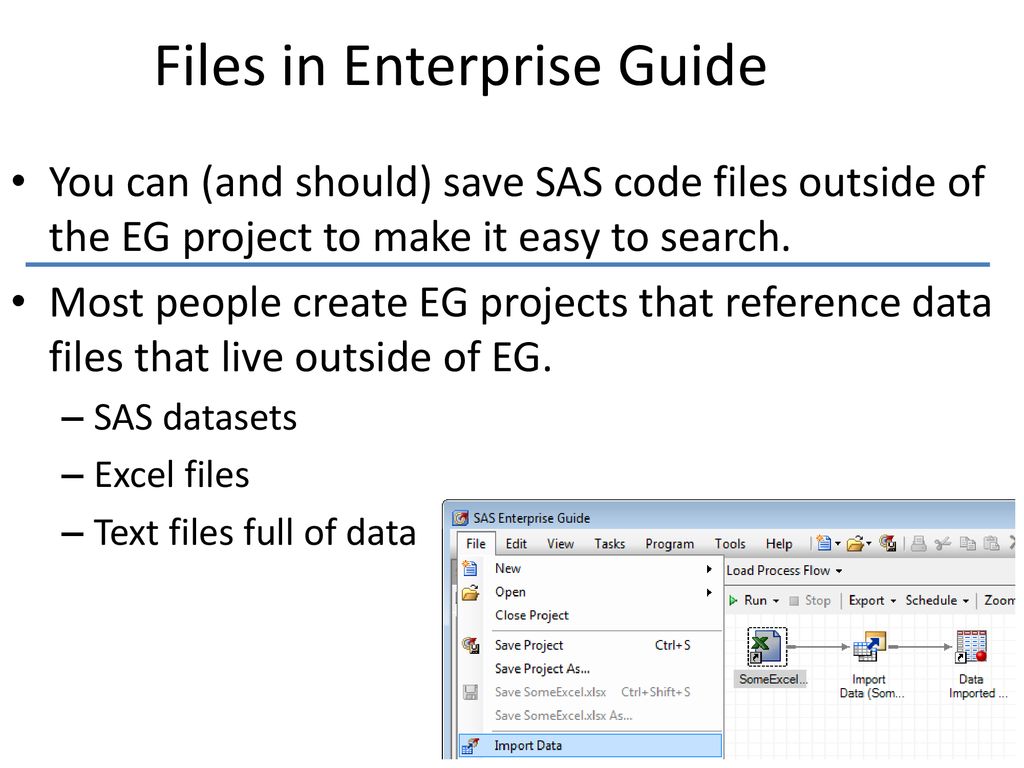Screen dimensions: 1024x768
Task: Click the Excel files bullet text
Action: (x=172, y=475)
